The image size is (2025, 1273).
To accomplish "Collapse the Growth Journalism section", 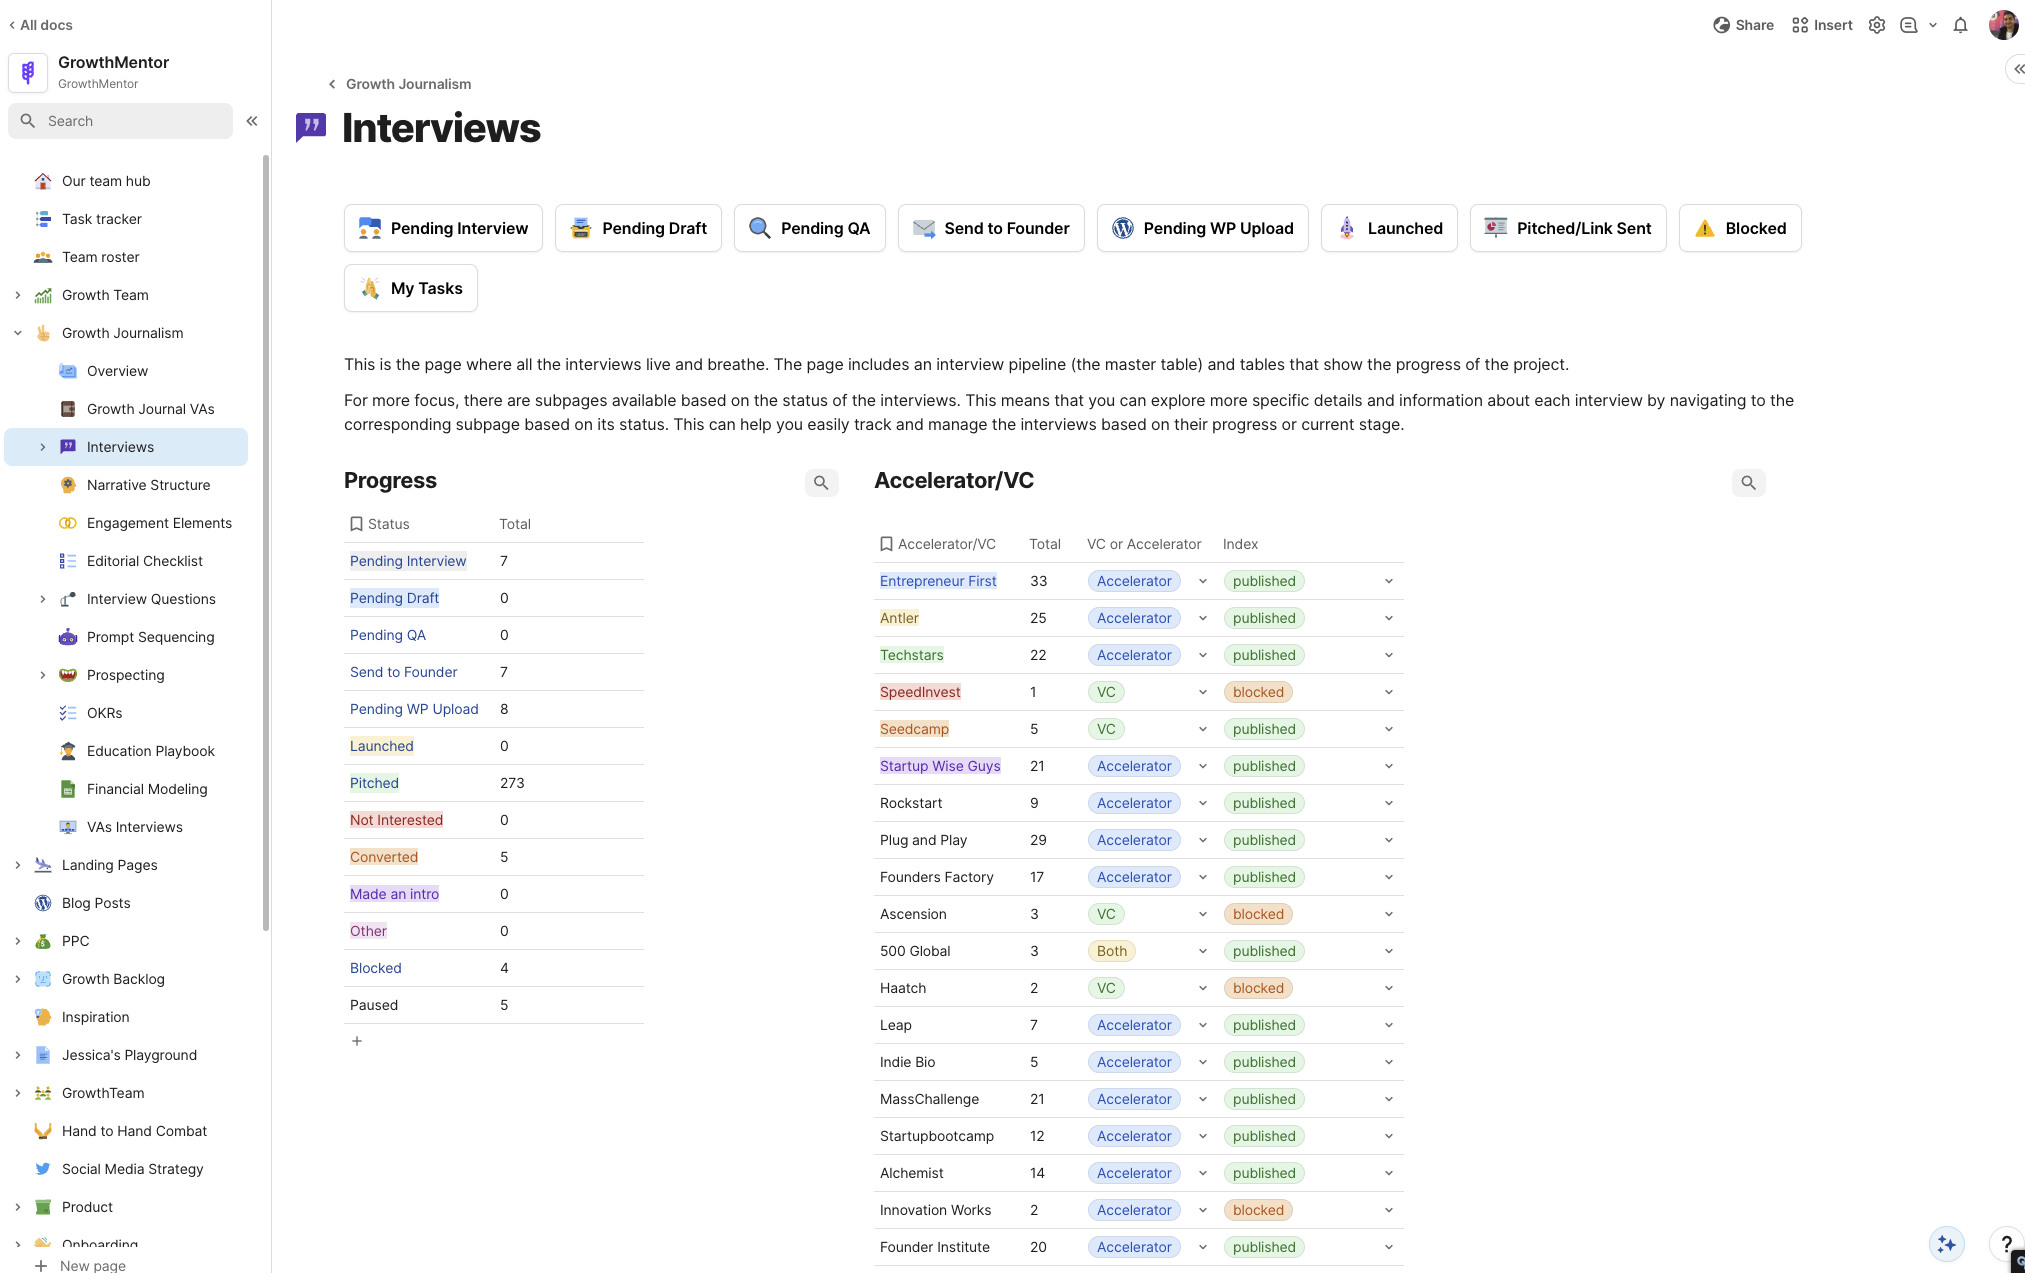I will [17, 333].
